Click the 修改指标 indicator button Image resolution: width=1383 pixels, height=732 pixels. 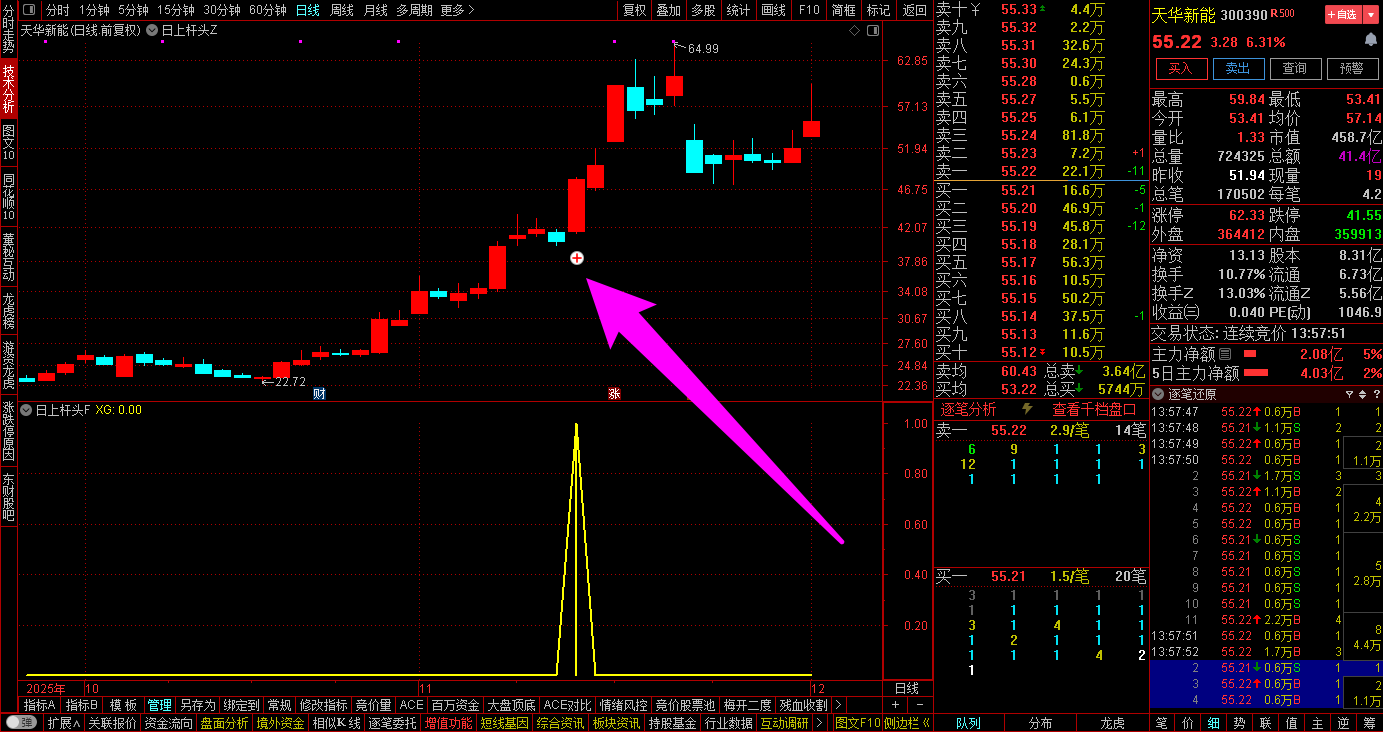point(323,705)
